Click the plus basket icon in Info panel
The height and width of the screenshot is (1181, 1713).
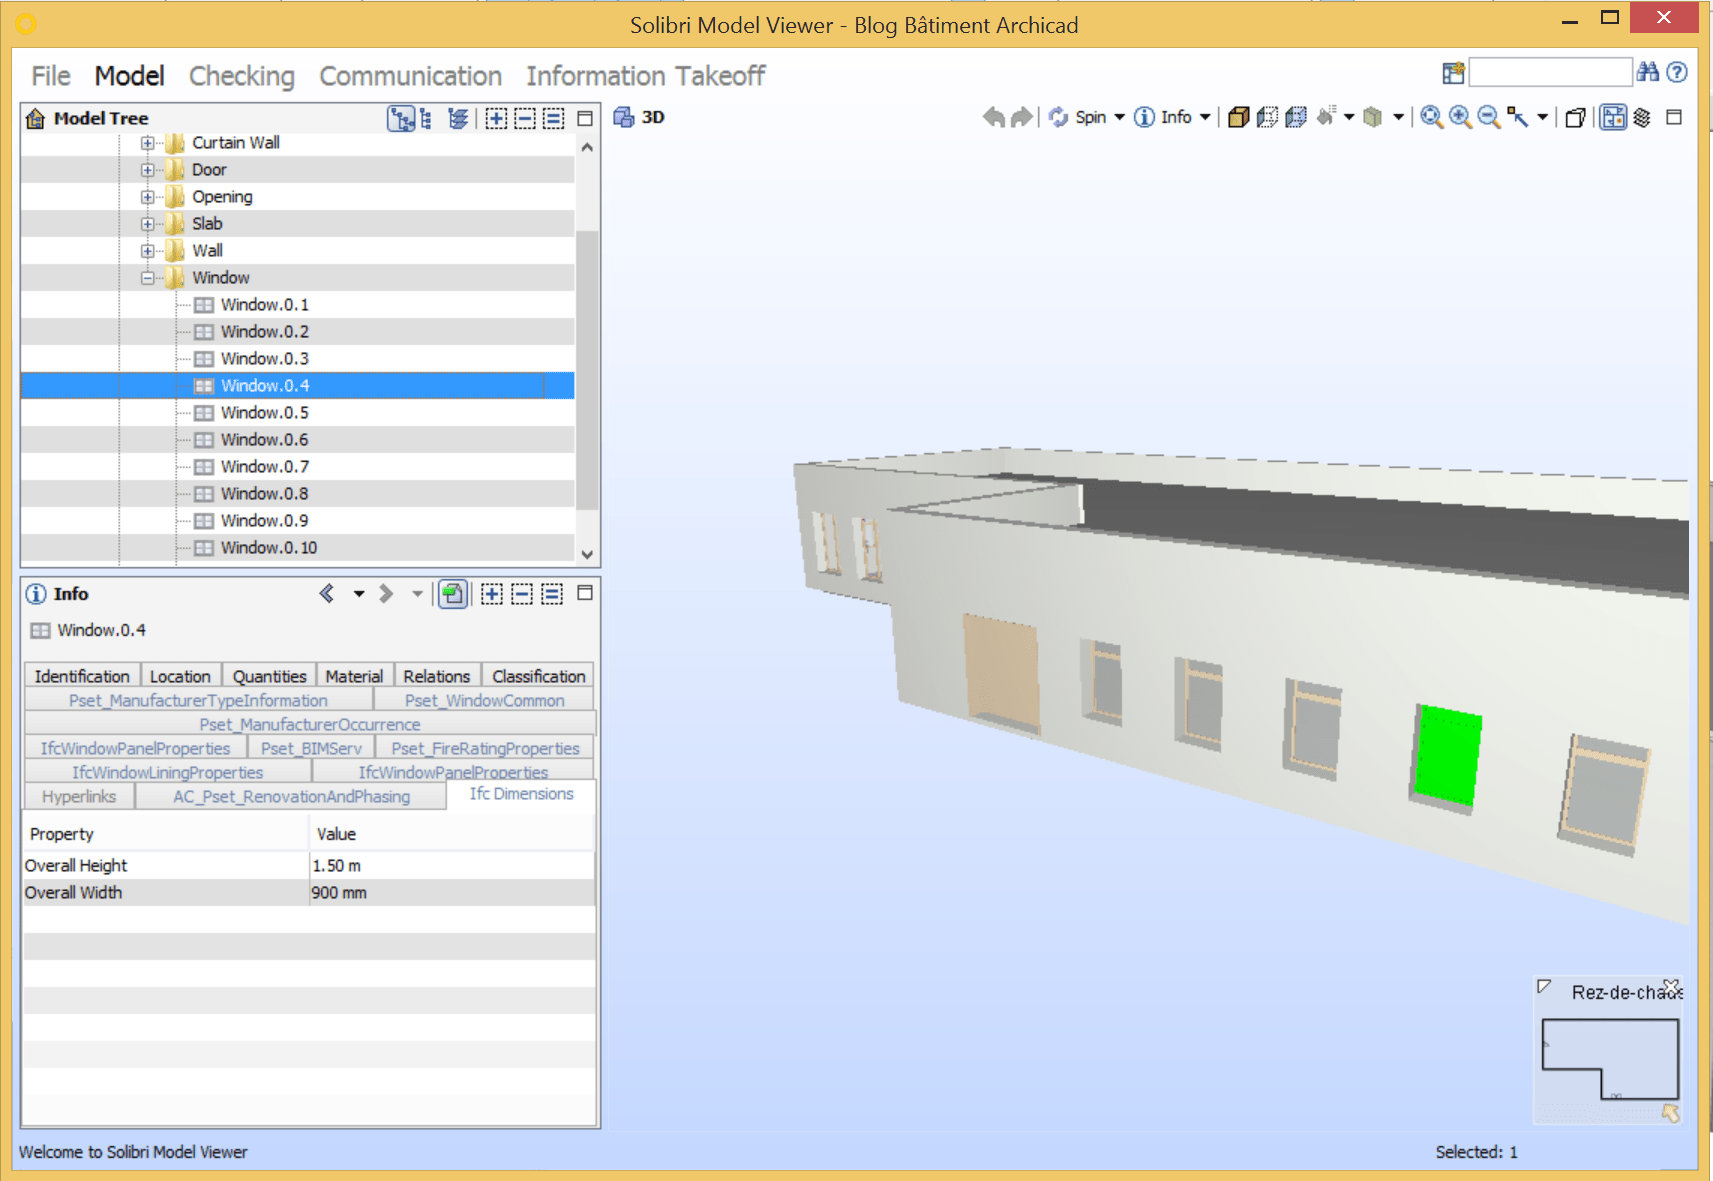click(492, 594)
